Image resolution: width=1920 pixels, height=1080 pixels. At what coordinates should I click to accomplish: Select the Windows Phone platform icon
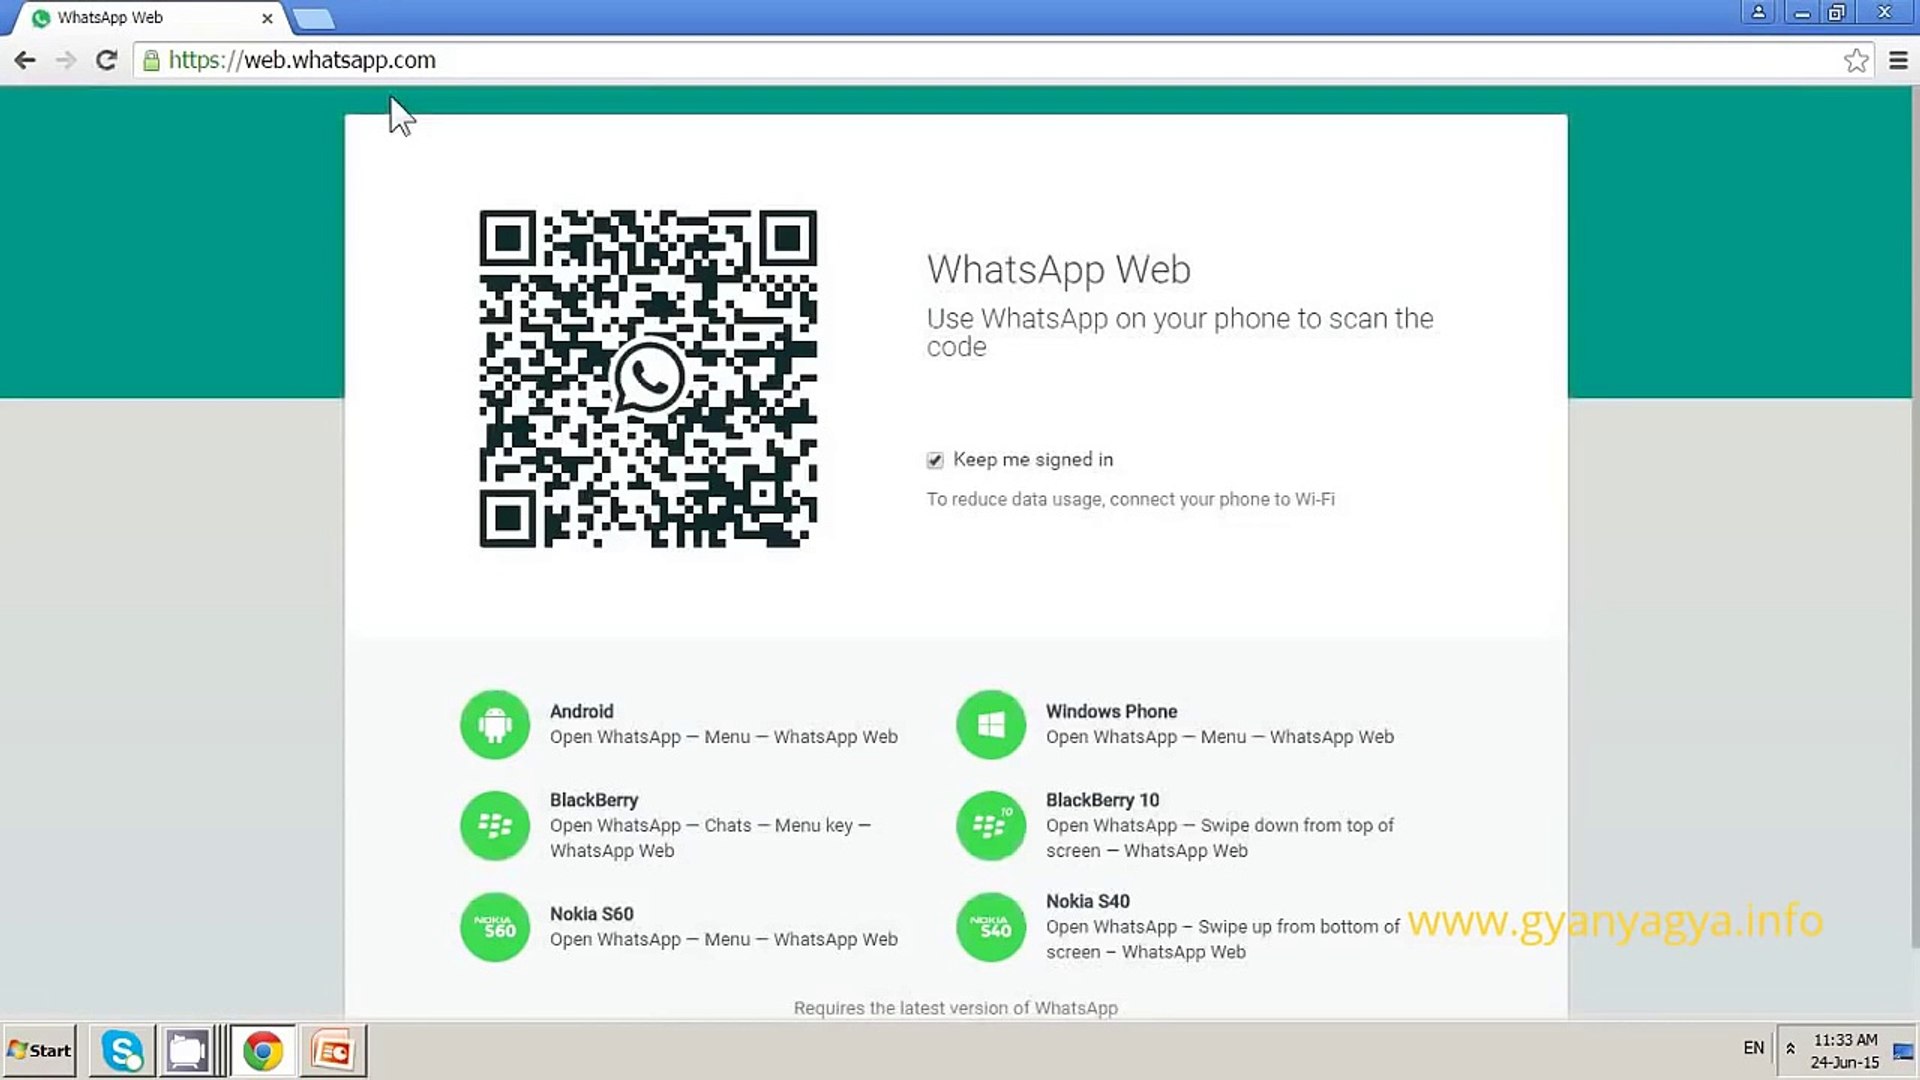click(991, 724)
